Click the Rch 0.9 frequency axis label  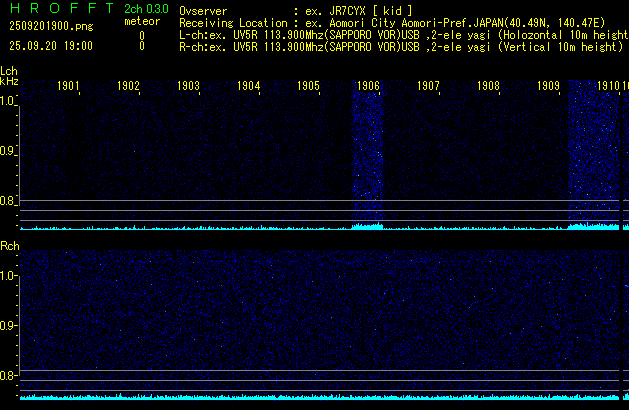[8, 325]
